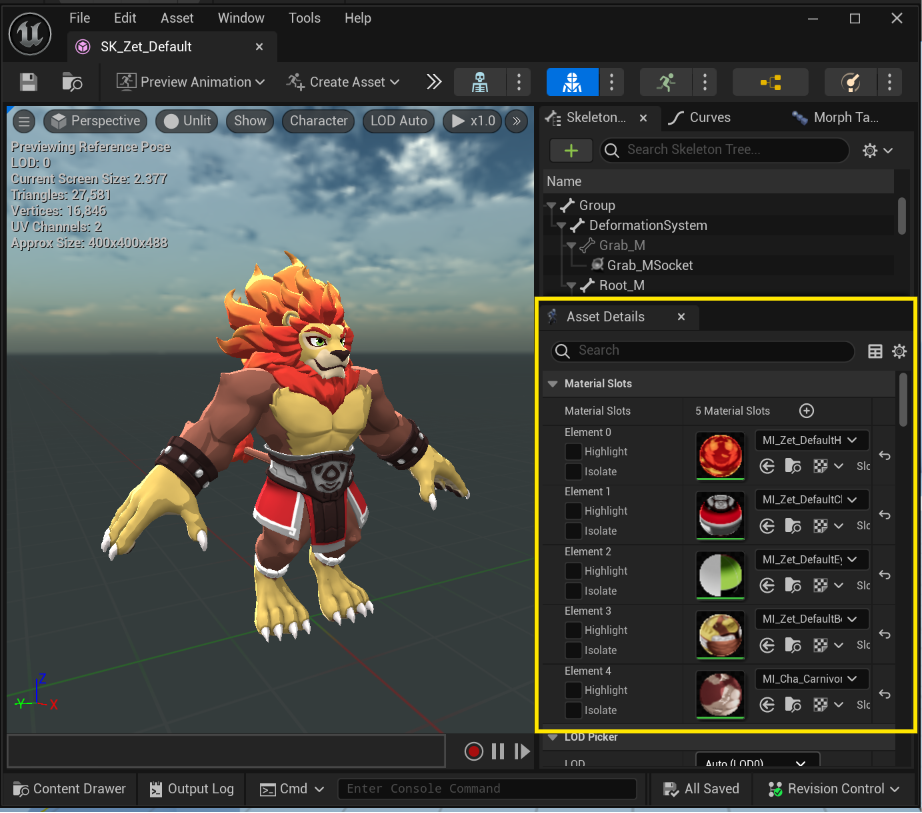The width and height of the screenshot is (922, 813).
Task: Open the Preview Animation dropdown
Action: click(191, 82)
